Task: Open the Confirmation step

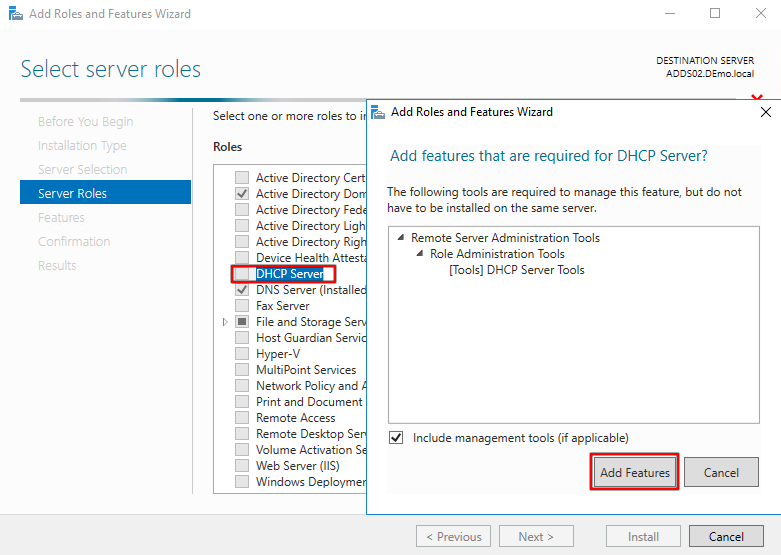Action: pyautogui.click(x=74, y=242)
